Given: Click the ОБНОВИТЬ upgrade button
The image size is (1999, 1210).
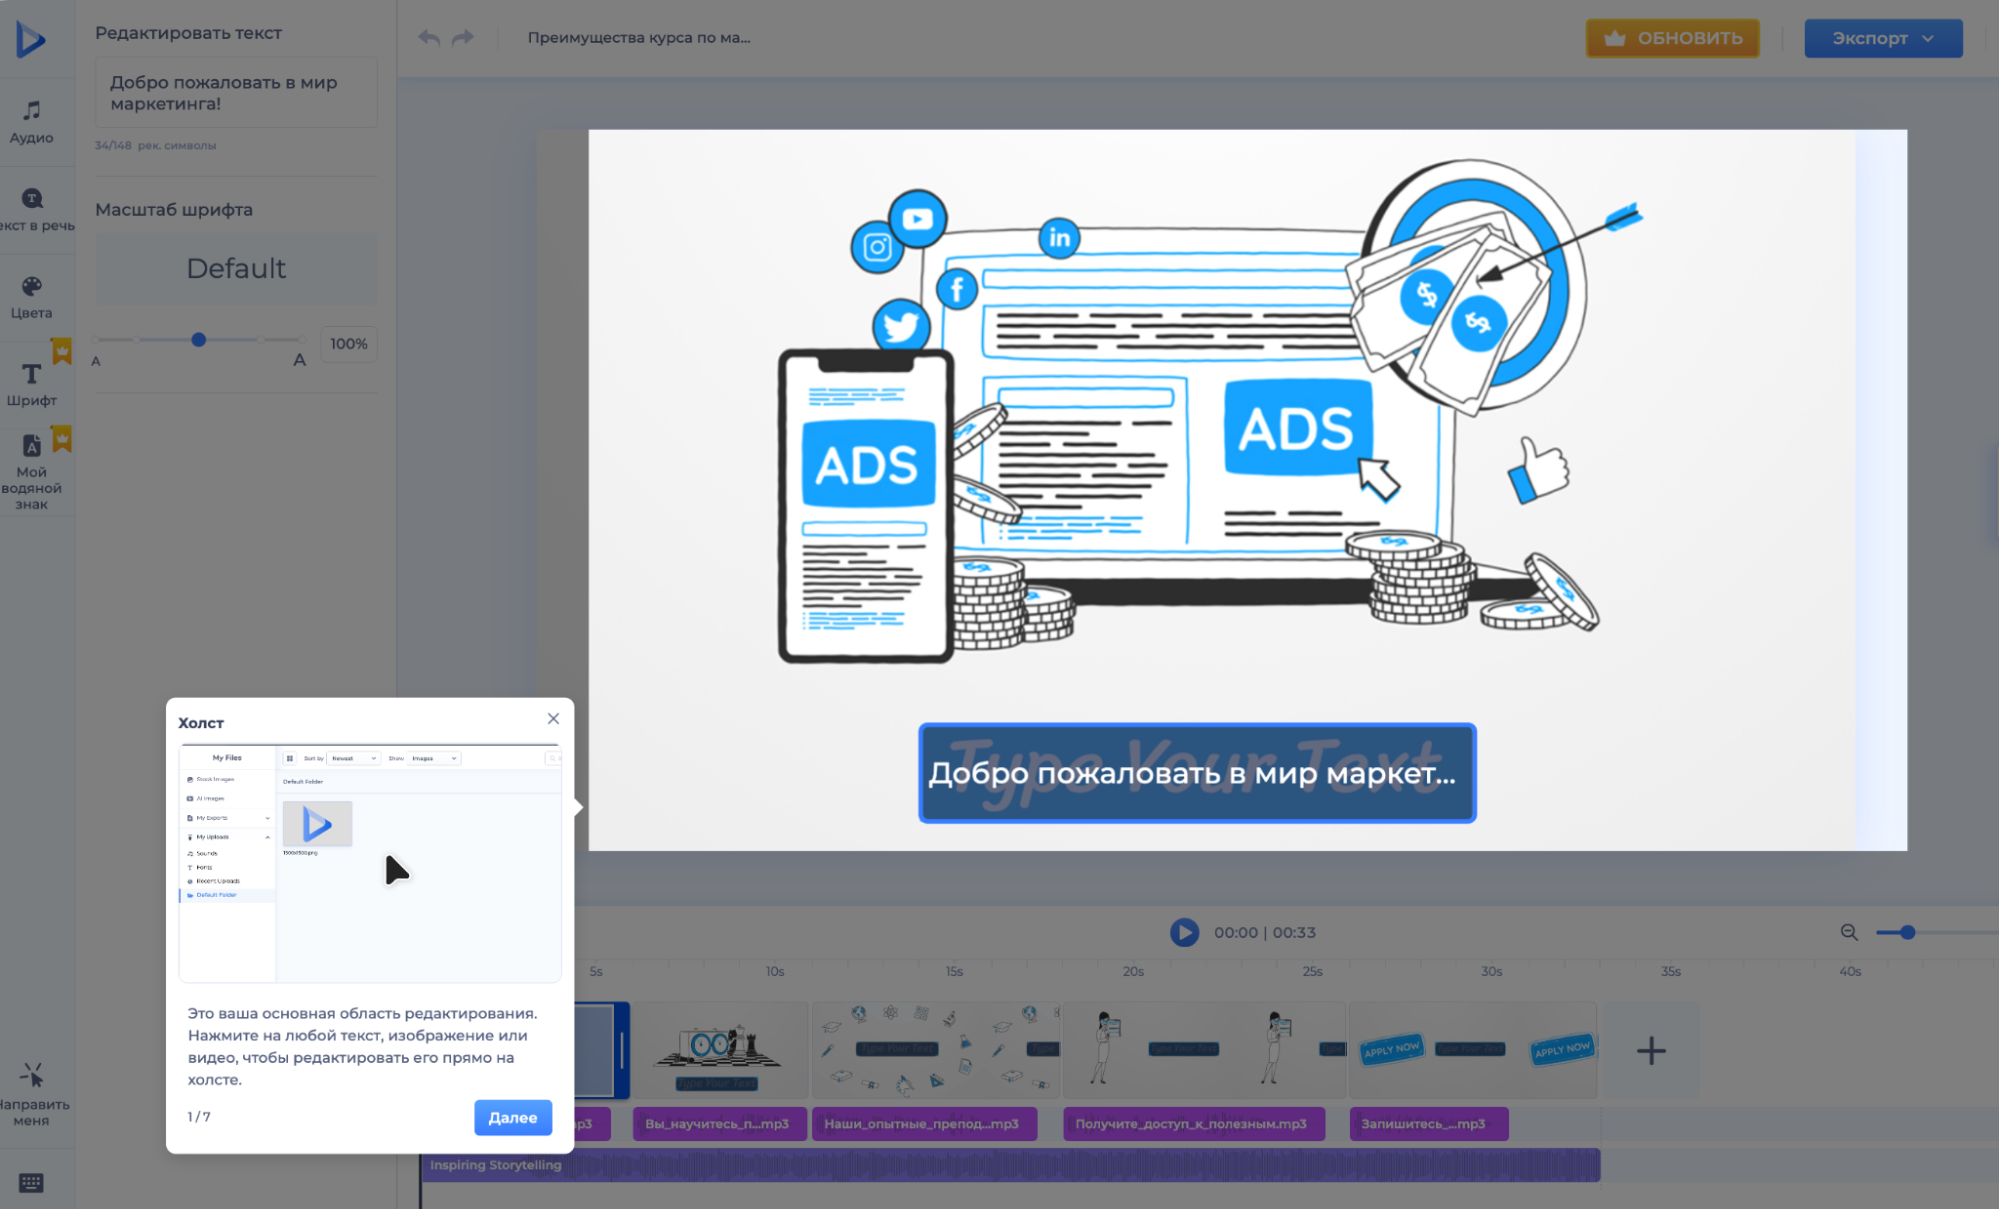Looking at the screenshot, I should 1672,38.
